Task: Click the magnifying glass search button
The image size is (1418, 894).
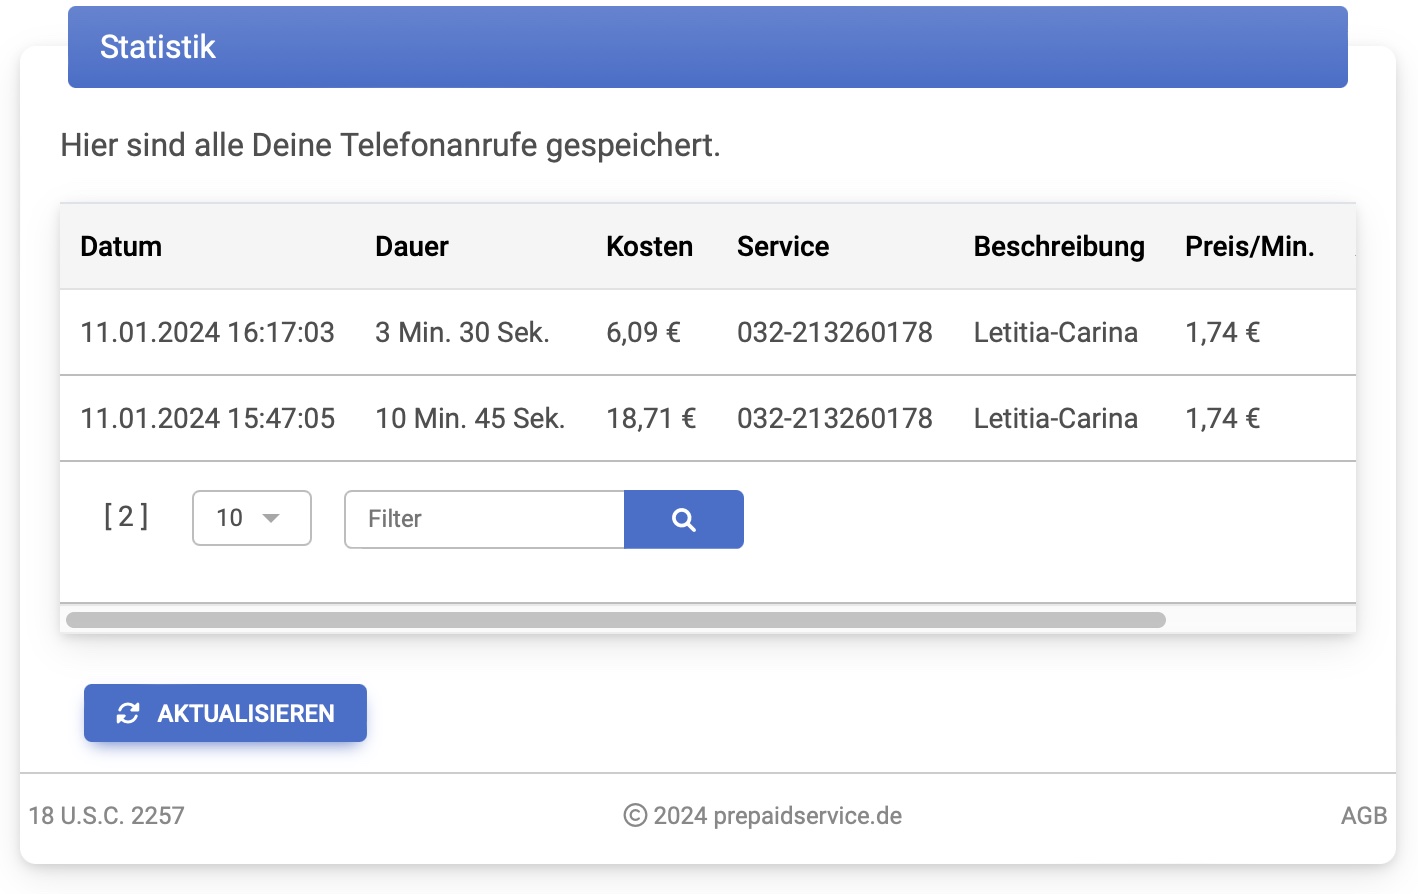Action: [683, 519]
